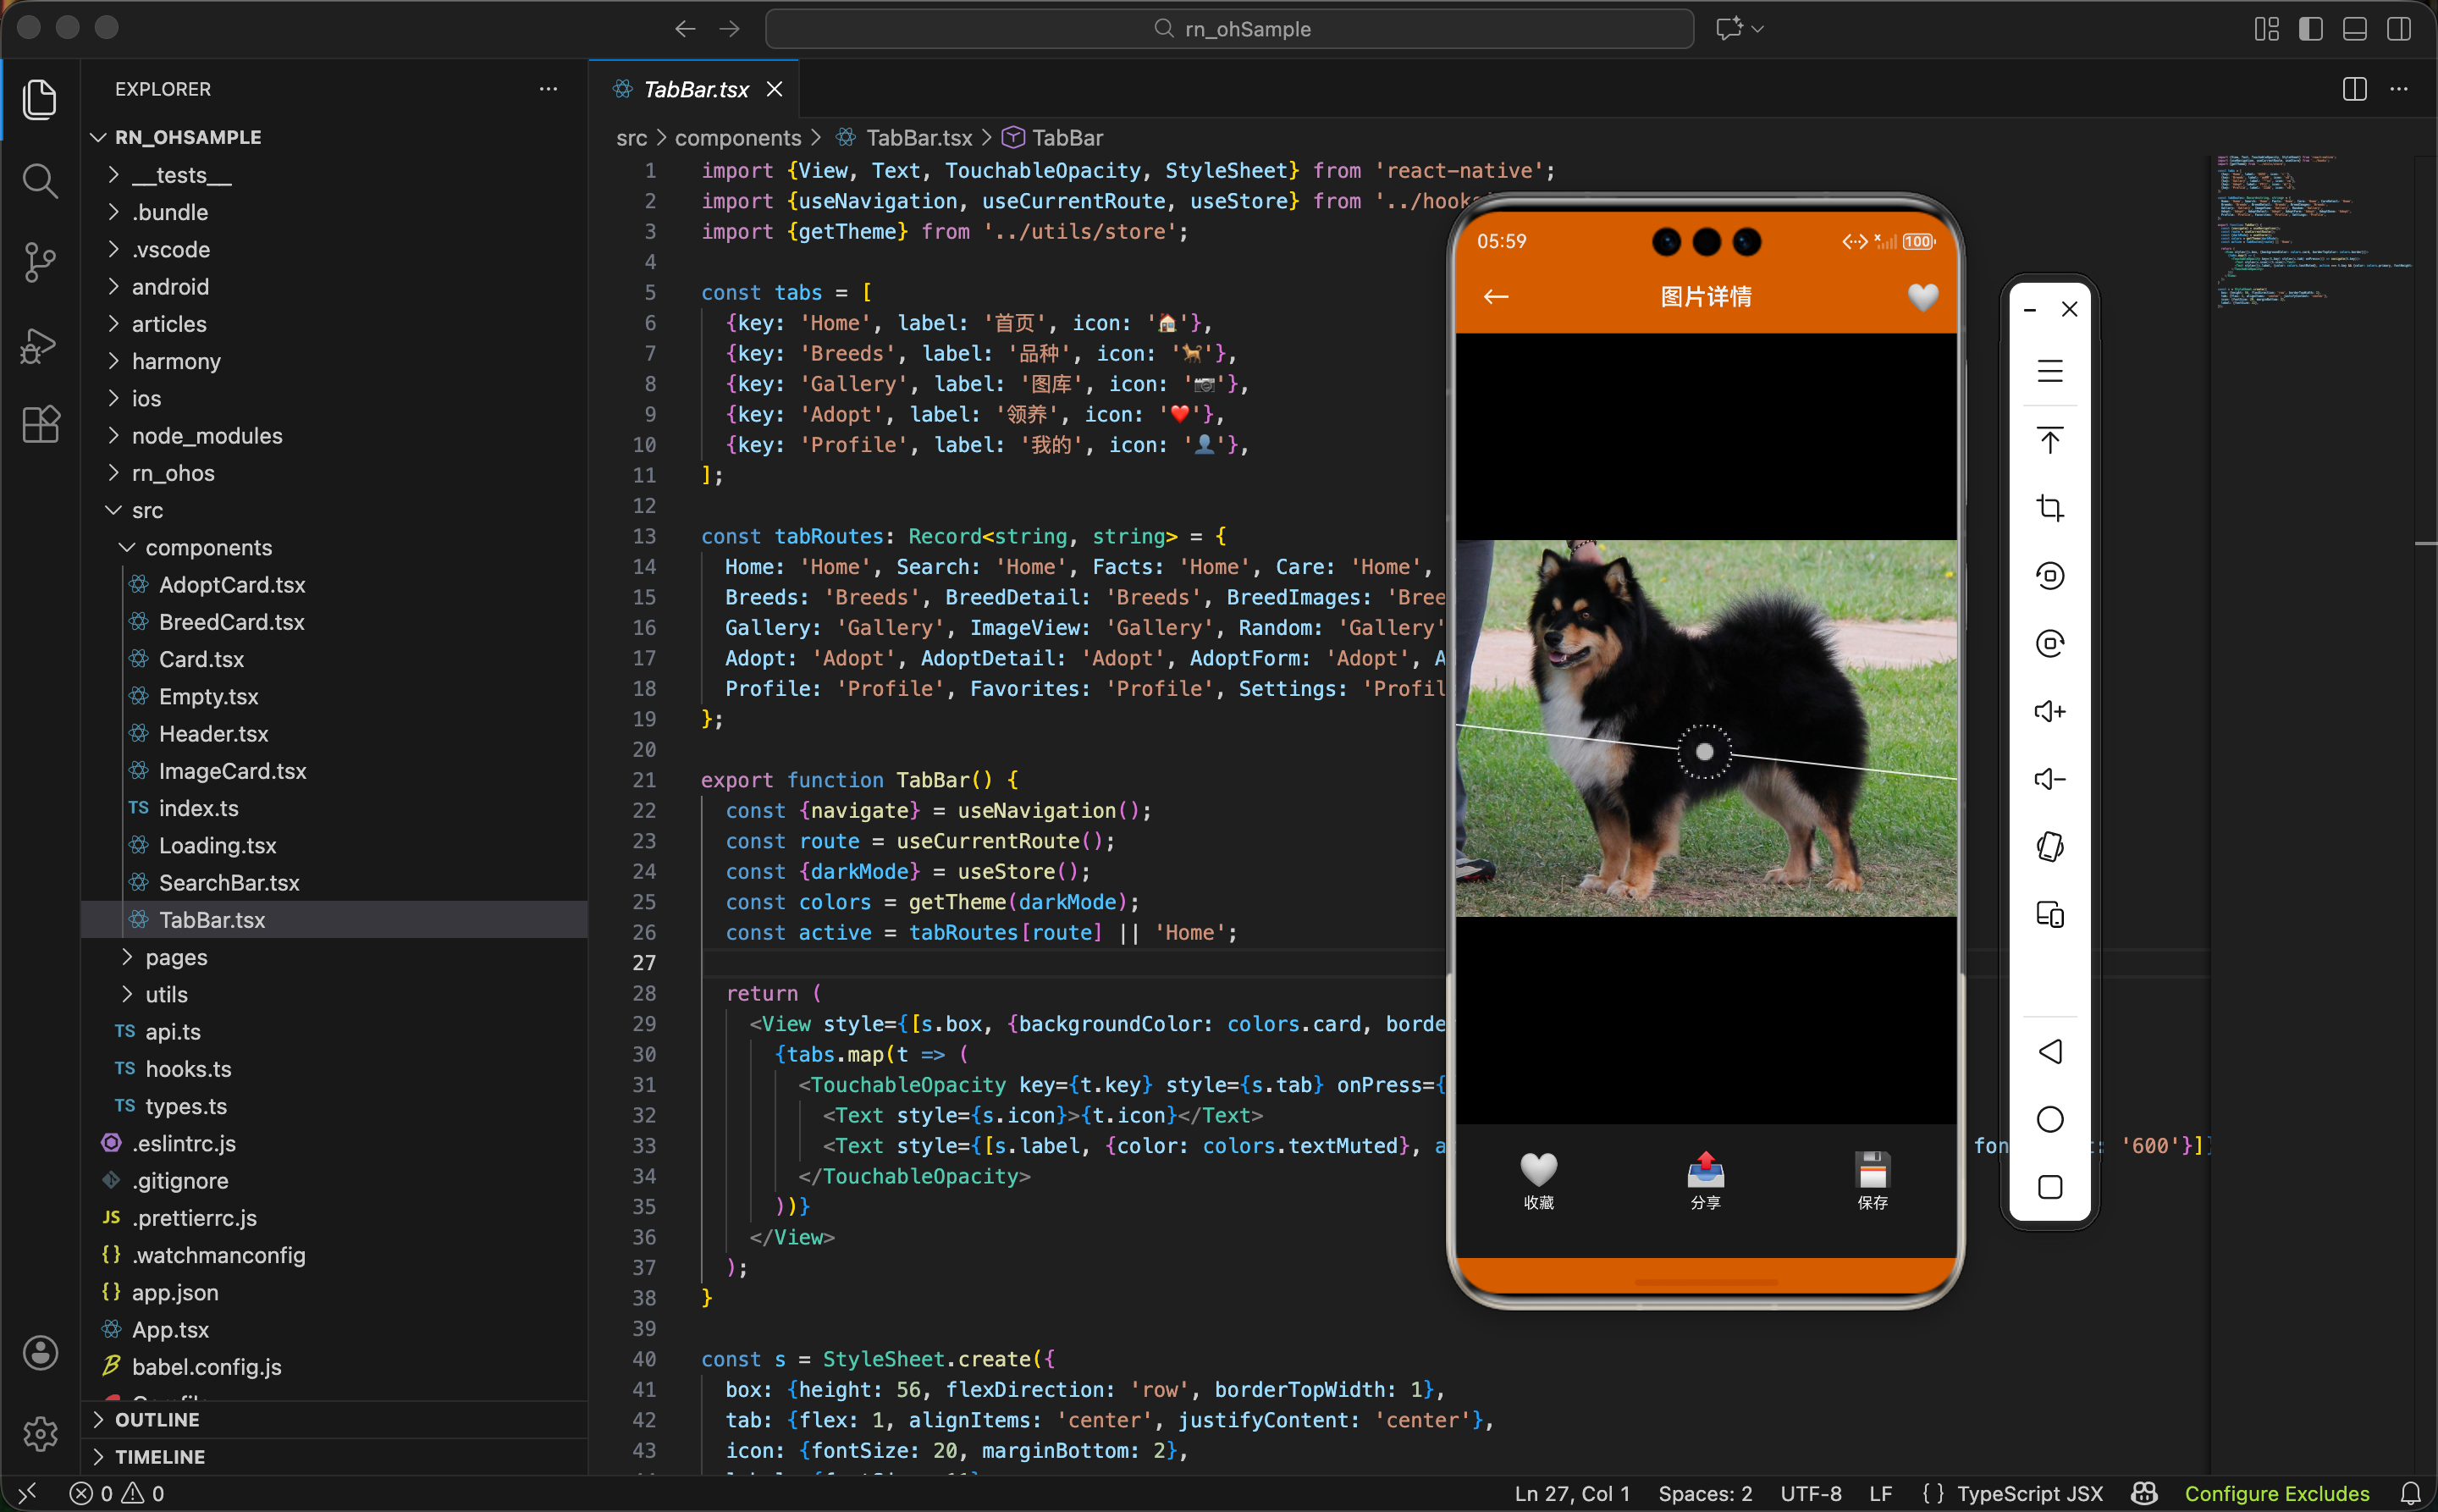2438x1512 pixels.
Task: Toggle the heart favorite in 图片详情 header
Action: pos(1922,296)
